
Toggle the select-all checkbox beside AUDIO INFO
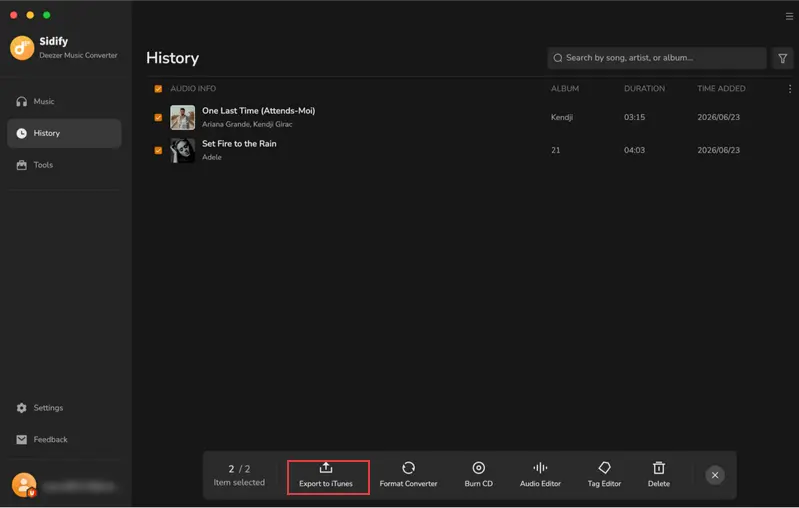pos(158,89)
